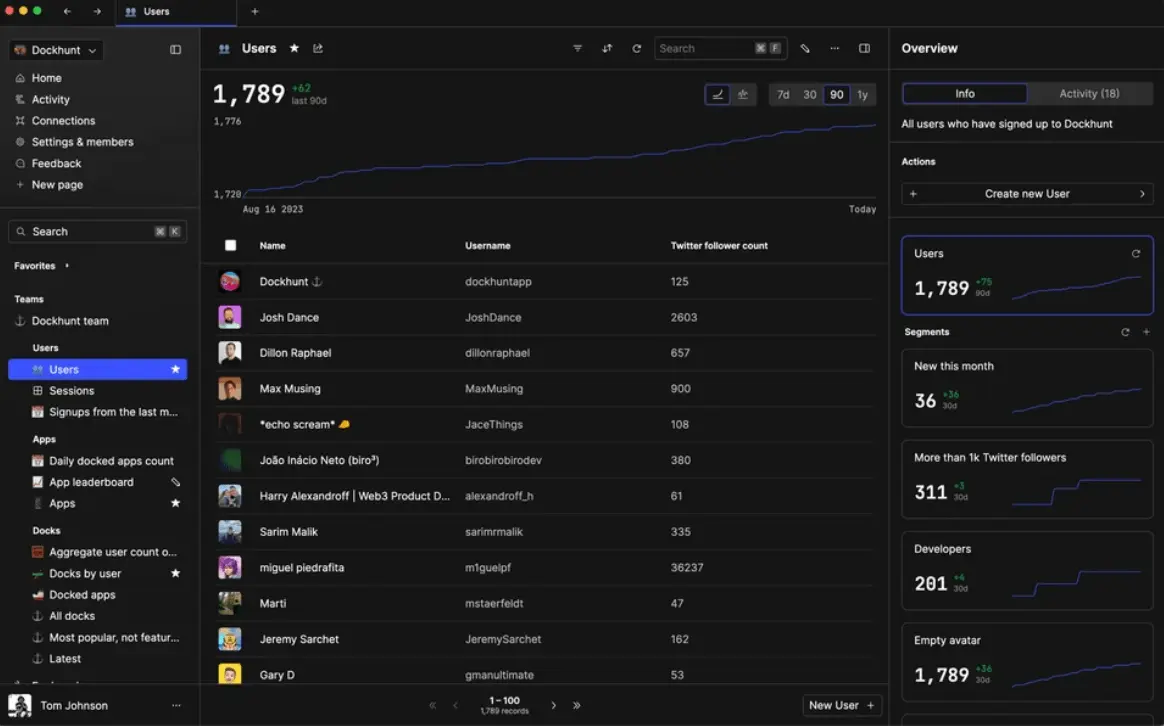Screen dimensions: 1164x726
Task: Select all rows with header checkbox
Action: (230, 246)
